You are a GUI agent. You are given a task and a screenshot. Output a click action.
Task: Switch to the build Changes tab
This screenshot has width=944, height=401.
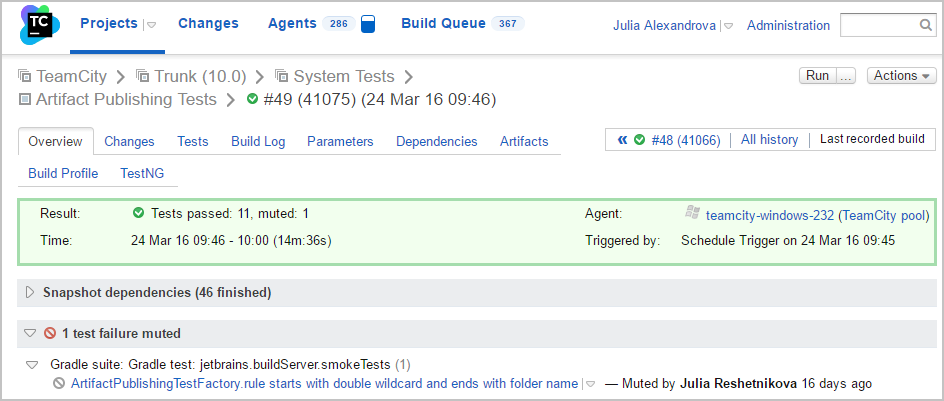pos(129,141)
